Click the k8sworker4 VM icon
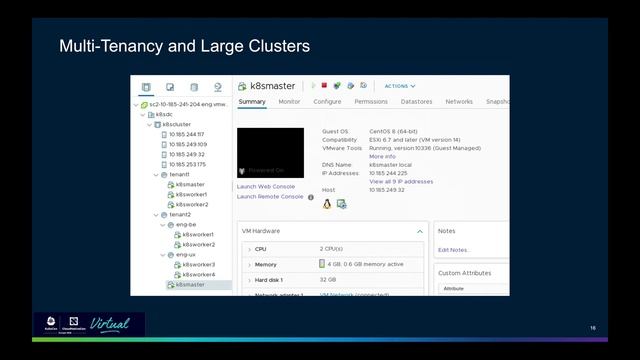 (178, 275)
